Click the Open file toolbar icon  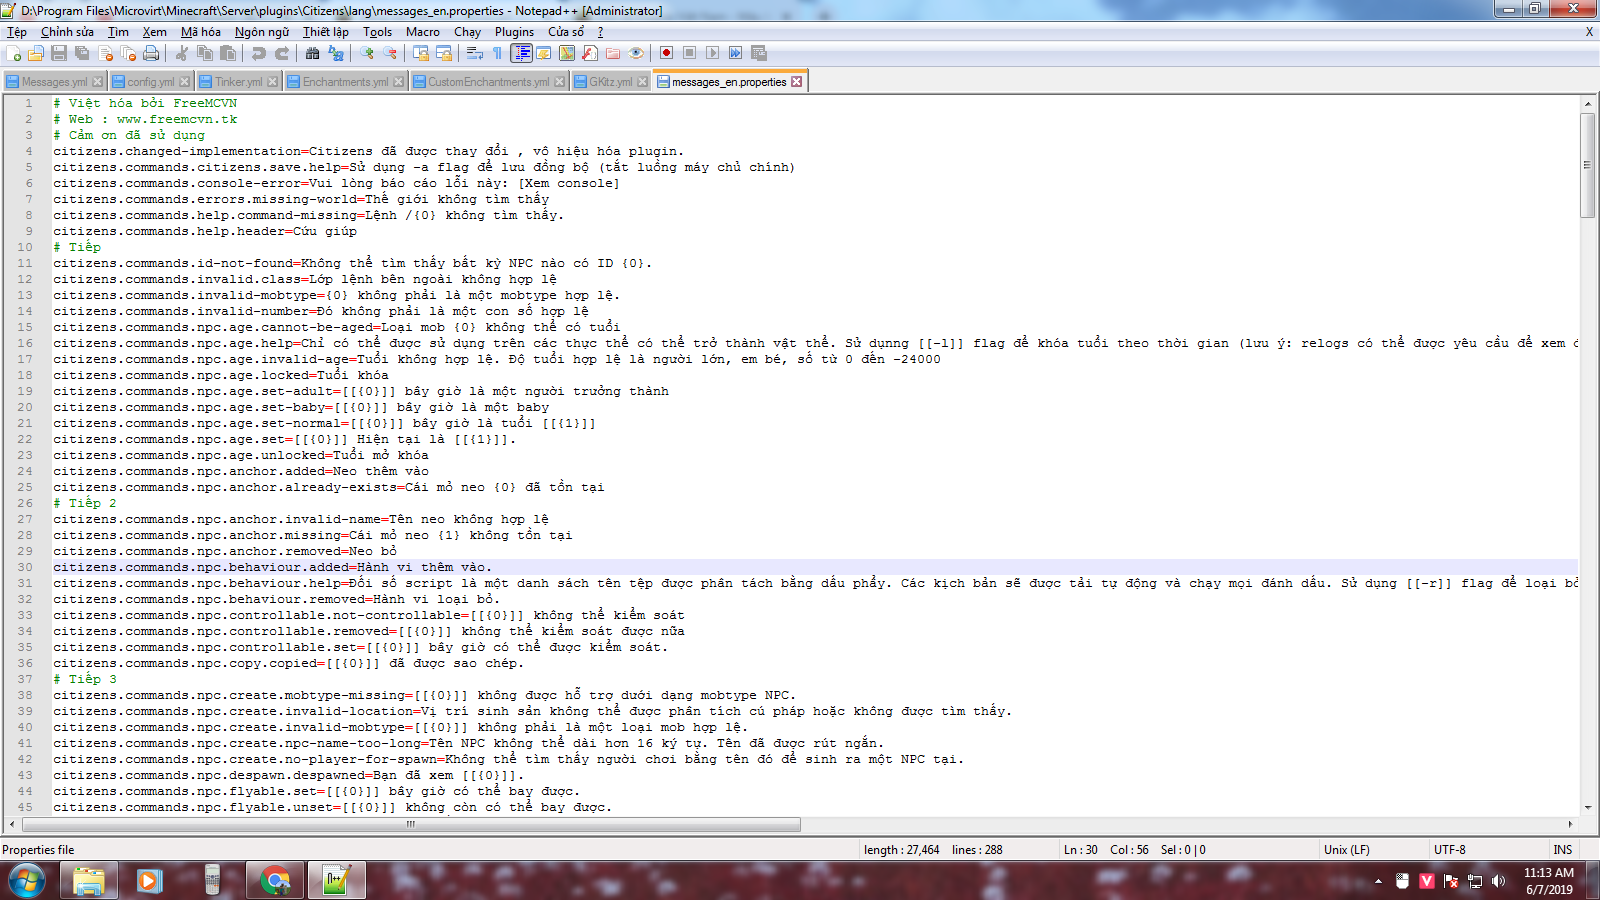[36, 53]
